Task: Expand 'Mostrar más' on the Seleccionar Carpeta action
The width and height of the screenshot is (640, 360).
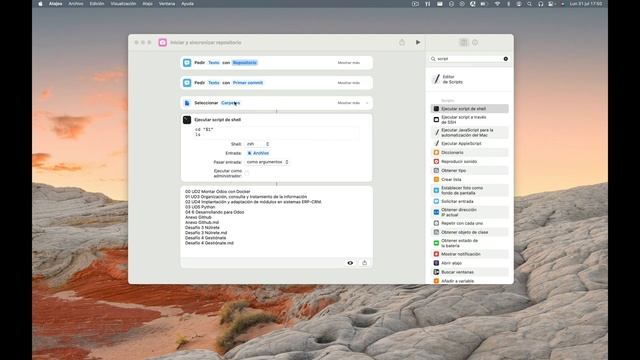Action: 349,103
